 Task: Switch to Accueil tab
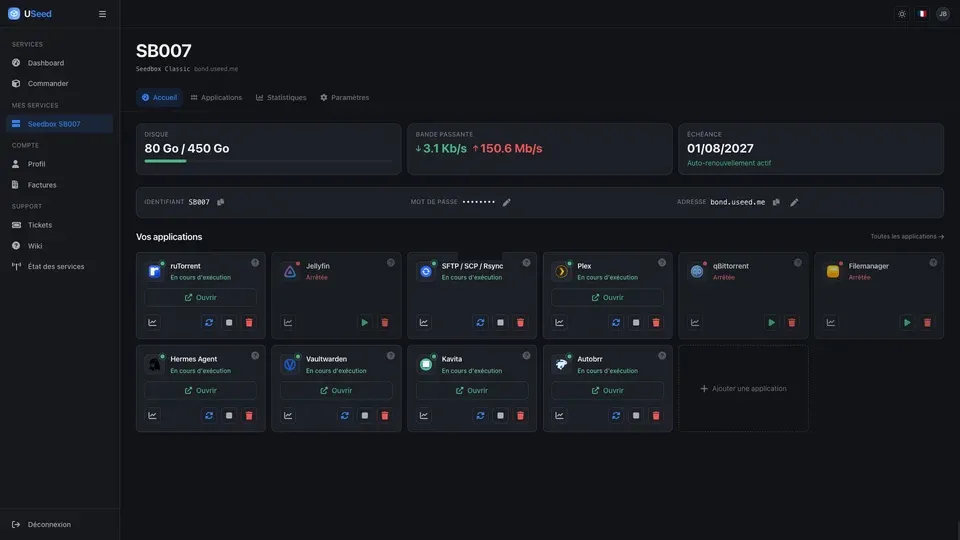click(159, 97)
